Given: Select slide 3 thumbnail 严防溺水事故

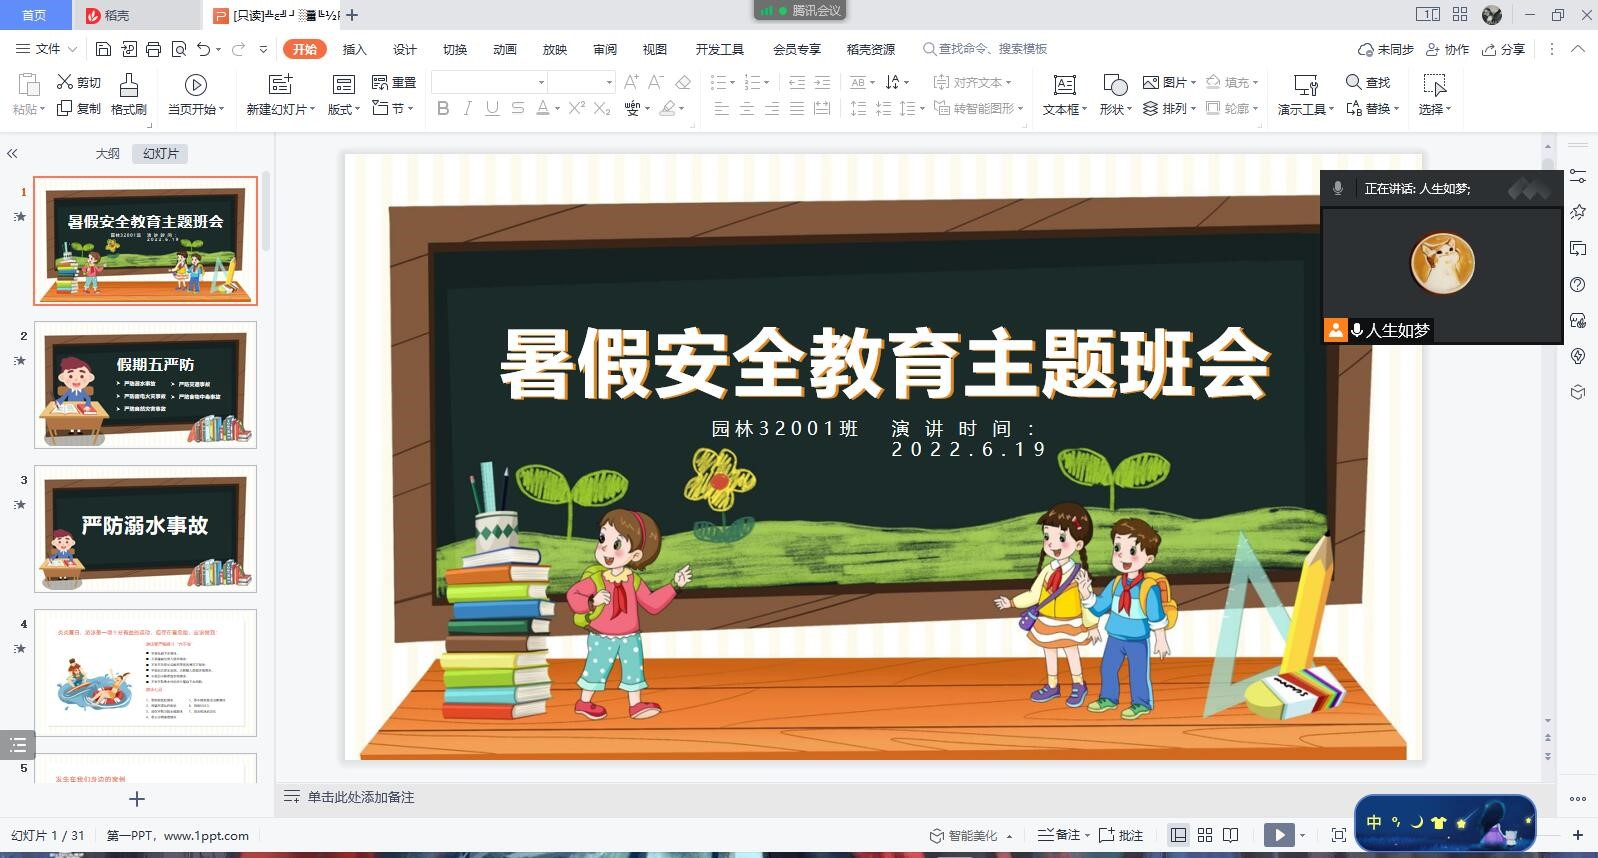Looking at the screenshot, I should (145, 528).
